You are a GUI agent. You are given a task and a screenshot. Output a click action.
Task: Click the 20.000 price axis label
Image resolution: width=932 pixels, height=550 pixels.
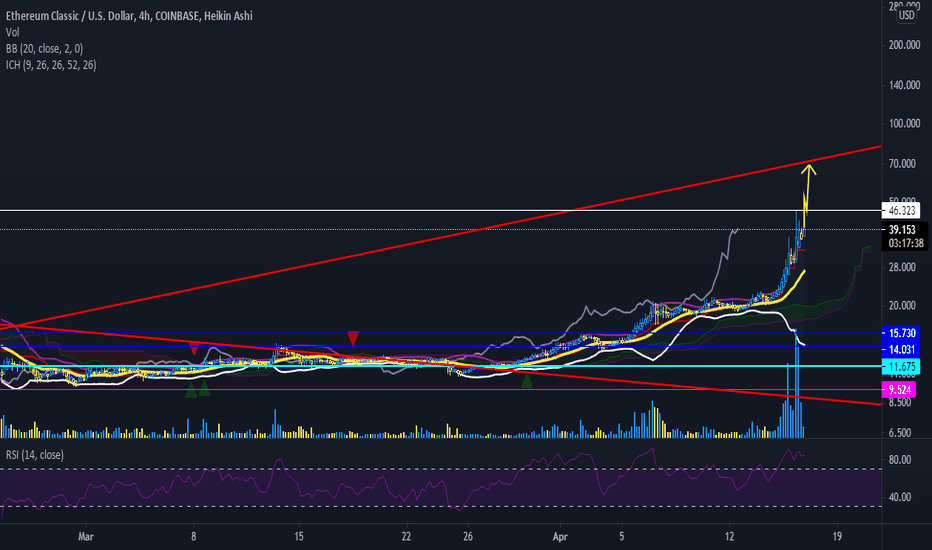coord(902,306)
